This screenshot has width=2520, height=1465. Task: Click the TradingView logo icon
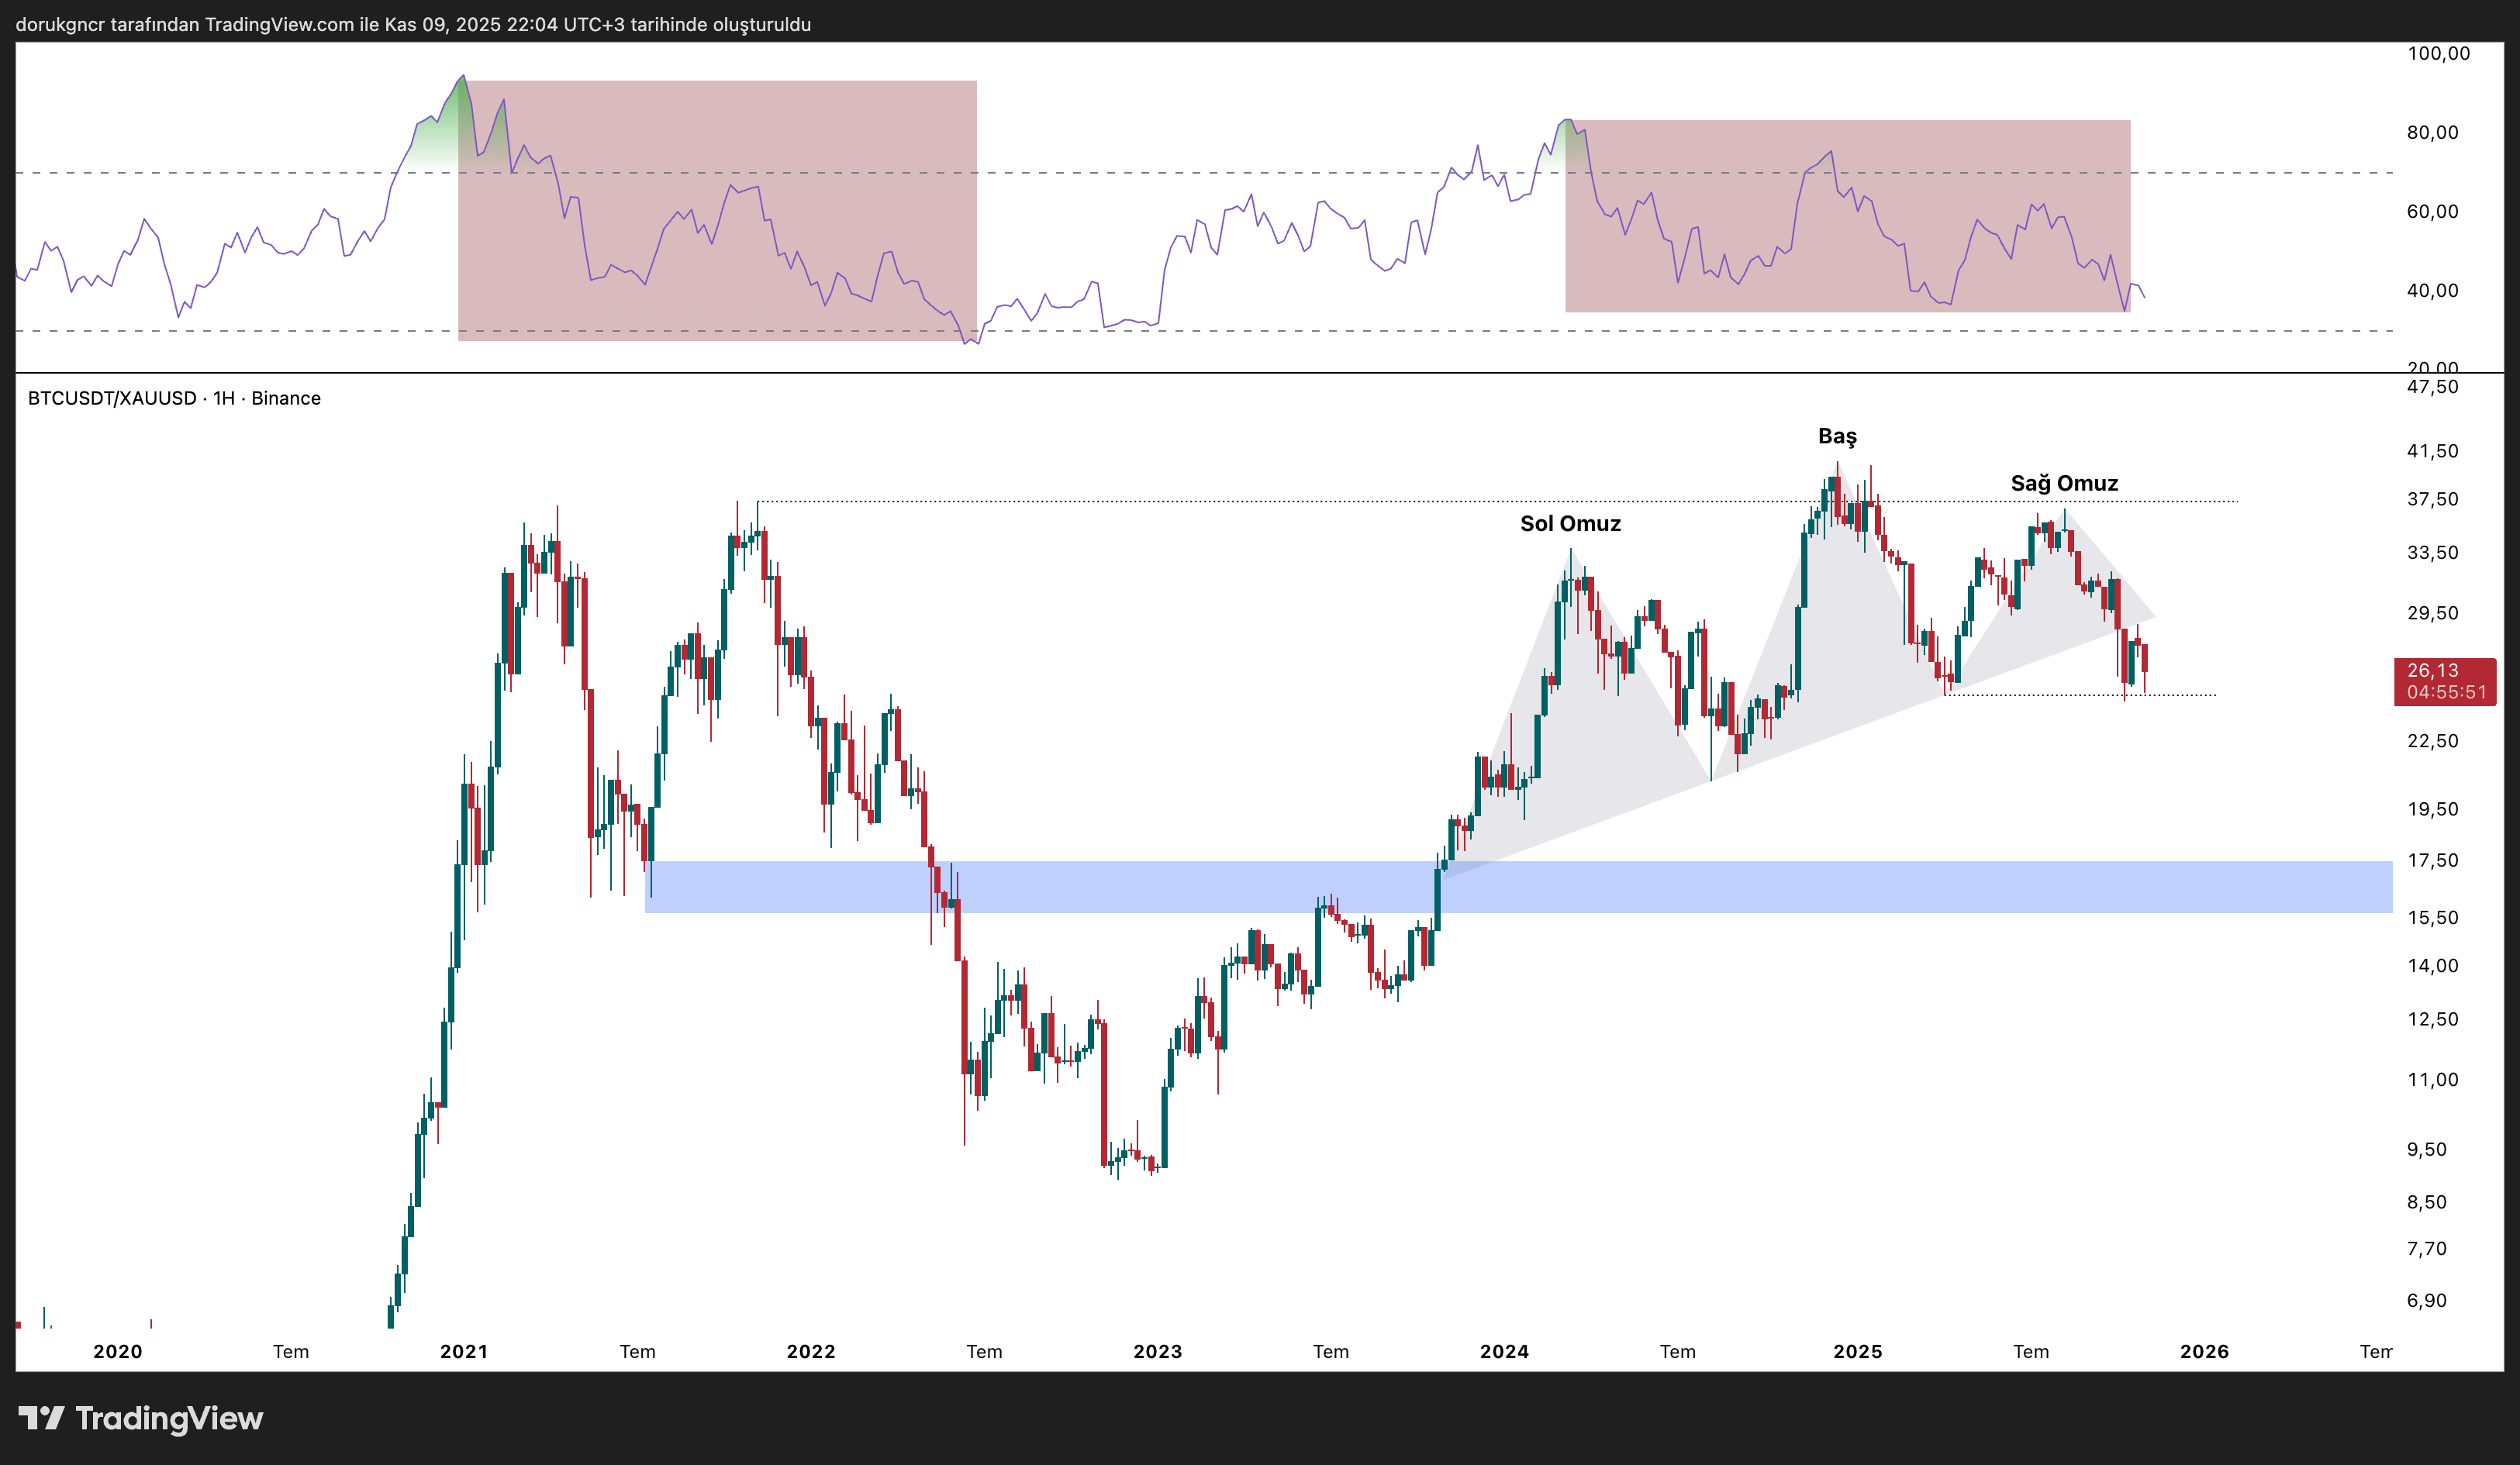point(41,1417)
